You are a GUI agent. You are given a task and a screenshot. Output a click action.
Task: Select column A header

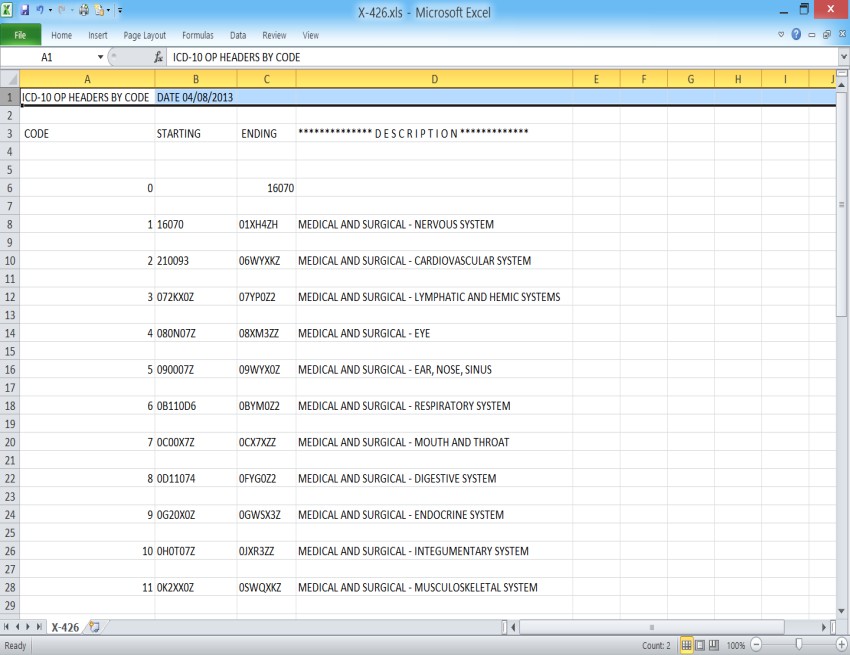[x=87, y=79]
